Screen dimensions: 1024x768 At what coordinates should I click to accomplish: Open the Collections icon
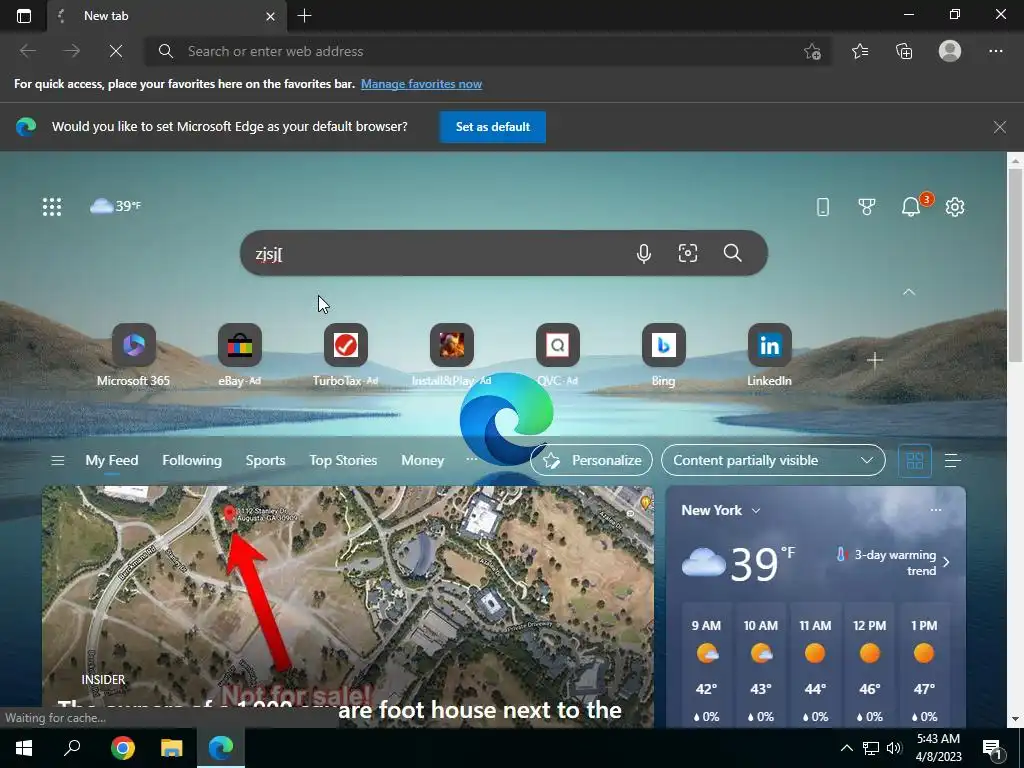coord(904,51)
